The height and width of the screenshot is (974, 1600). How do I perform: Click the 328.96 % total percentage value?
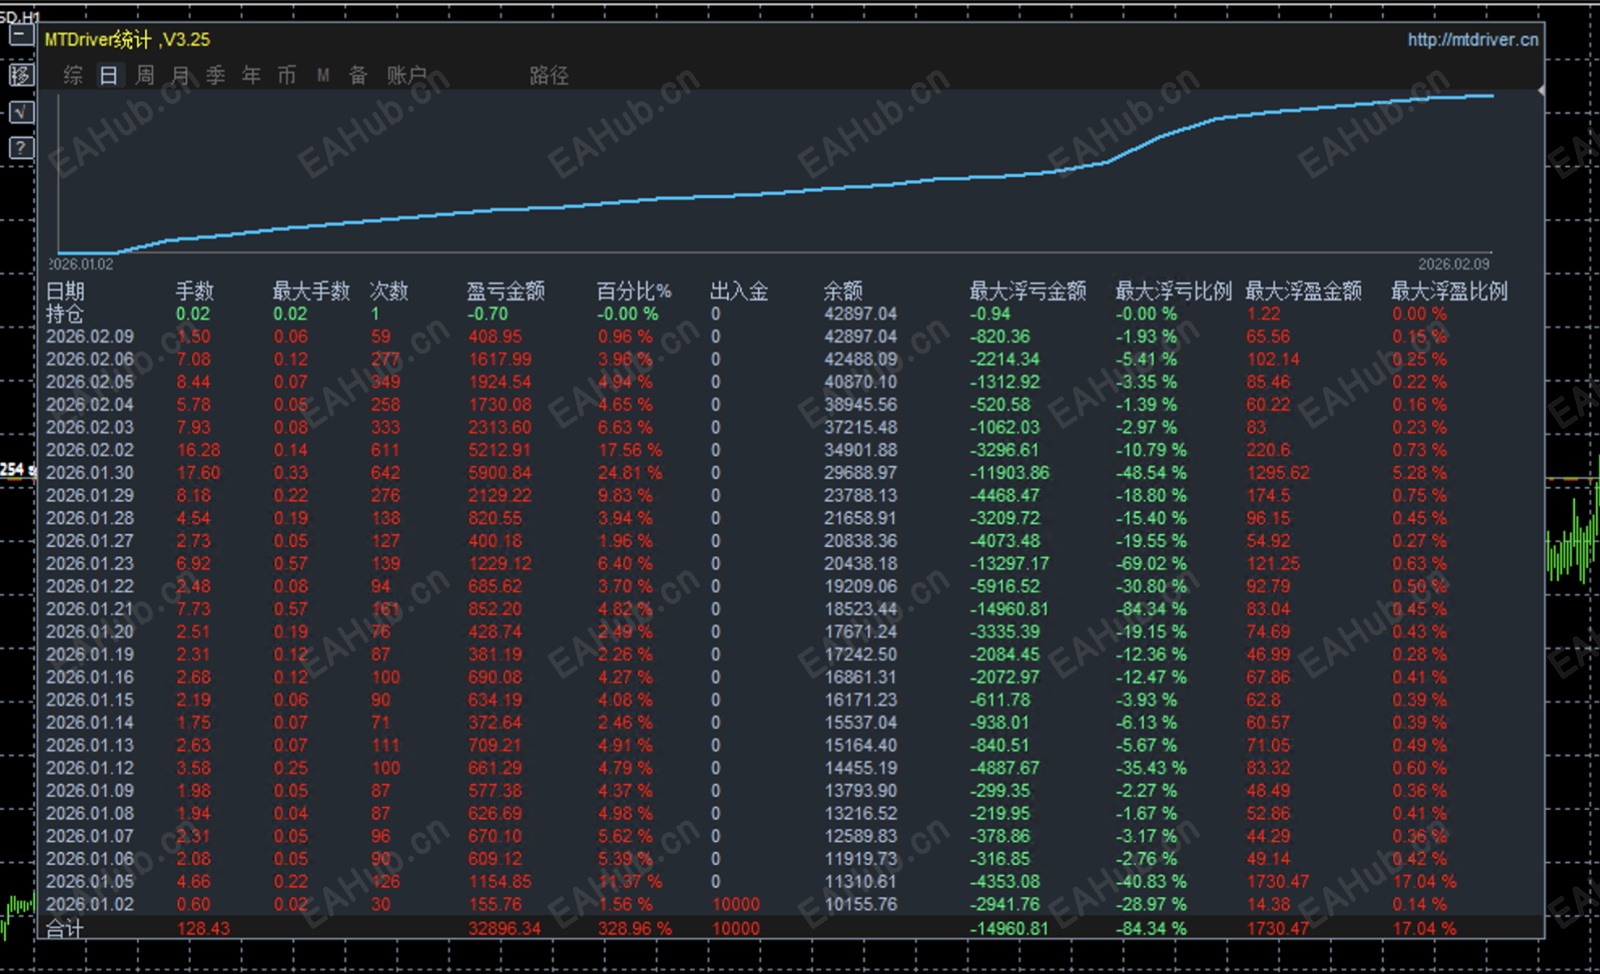click(x=635, y=928)
